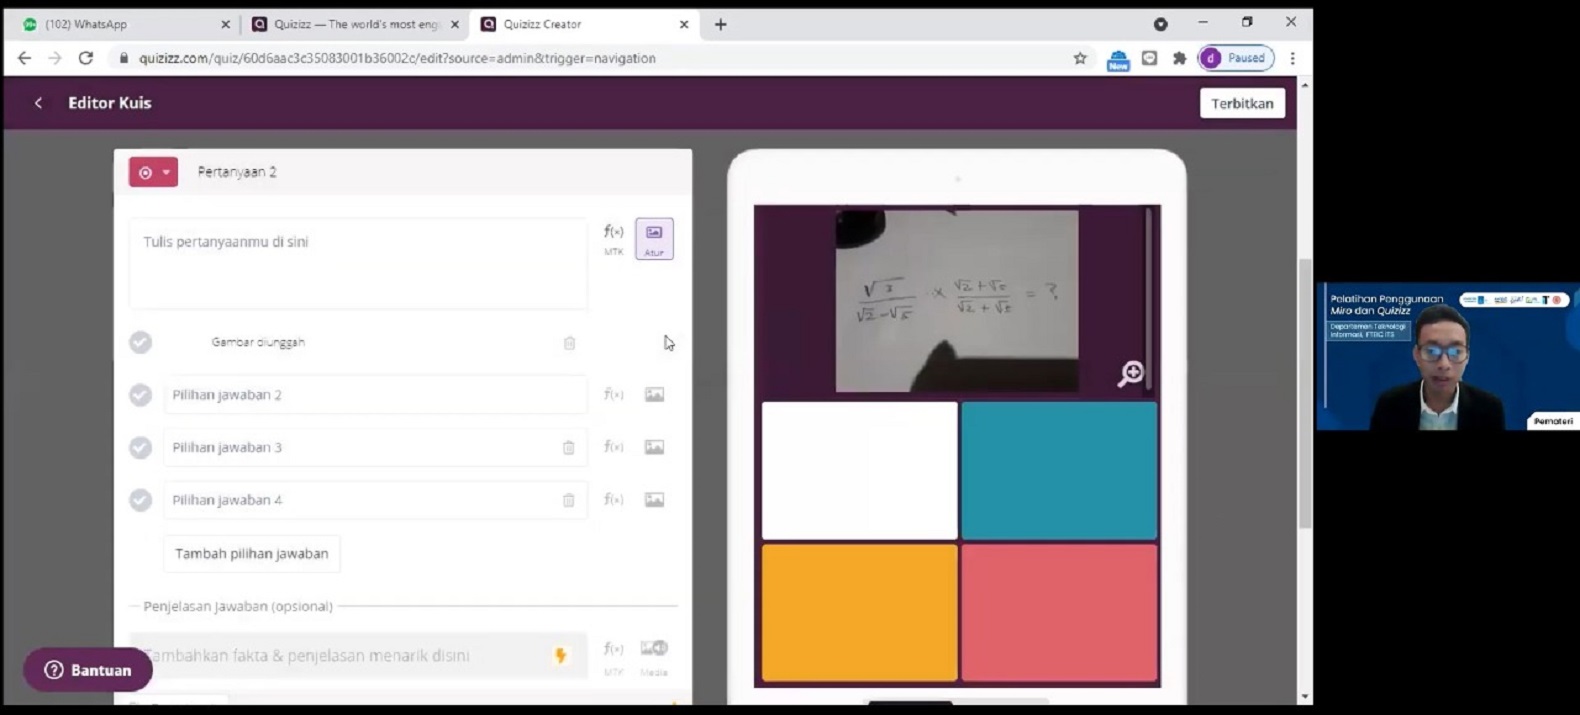Select the orange answer tile in preview

click(859, 612)
